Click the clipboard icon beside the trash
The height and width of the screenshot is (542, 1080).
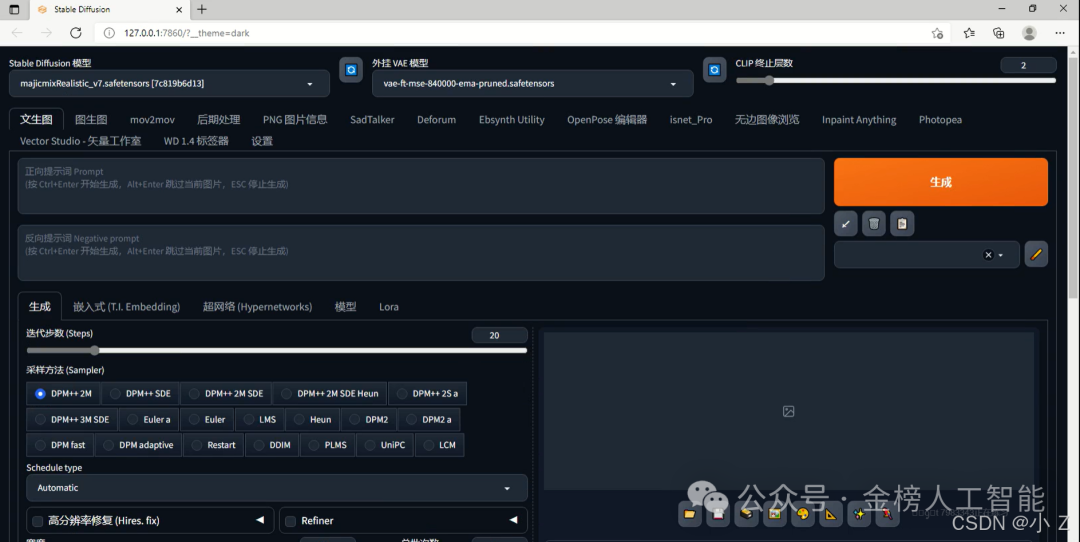coord(902,224)
